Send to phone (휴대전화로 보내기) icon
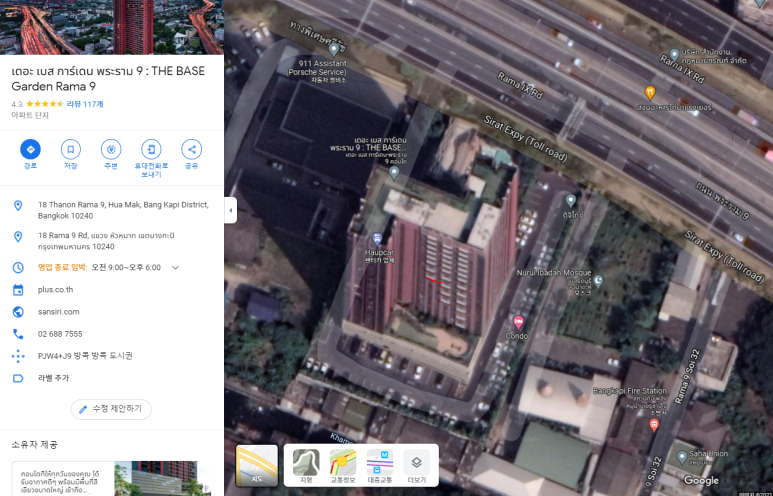Screen dimensions: 773x496 coord(151,149)
